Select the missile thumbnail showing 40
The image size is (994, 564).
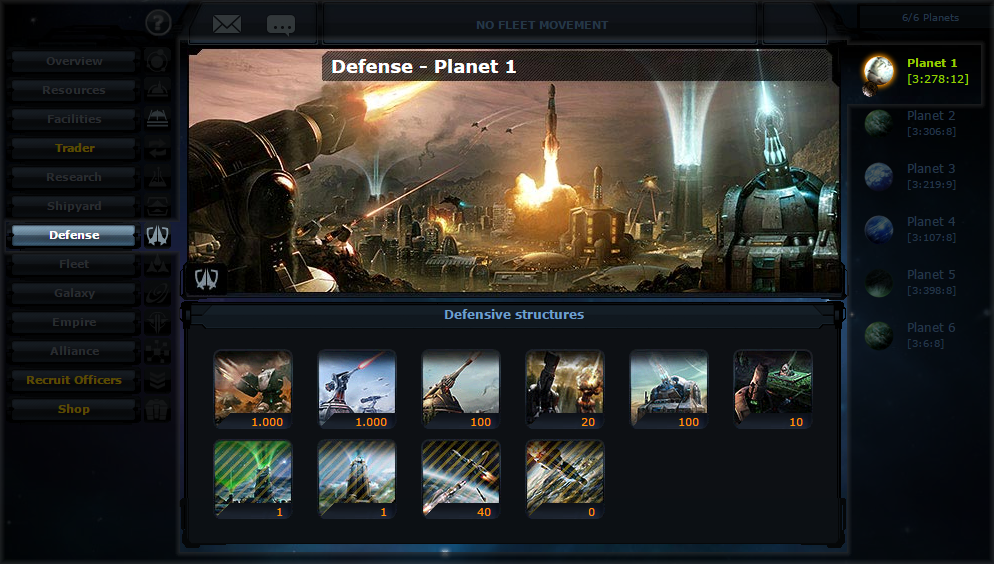[461, 480]
